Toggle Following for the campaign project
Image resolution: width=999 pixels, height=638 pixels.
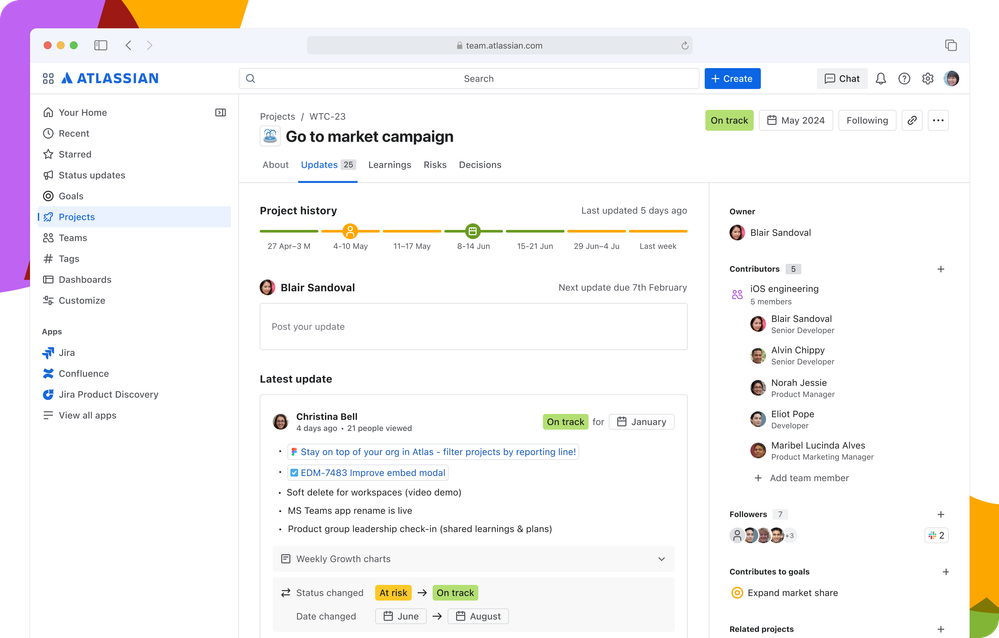pos(866,119)
